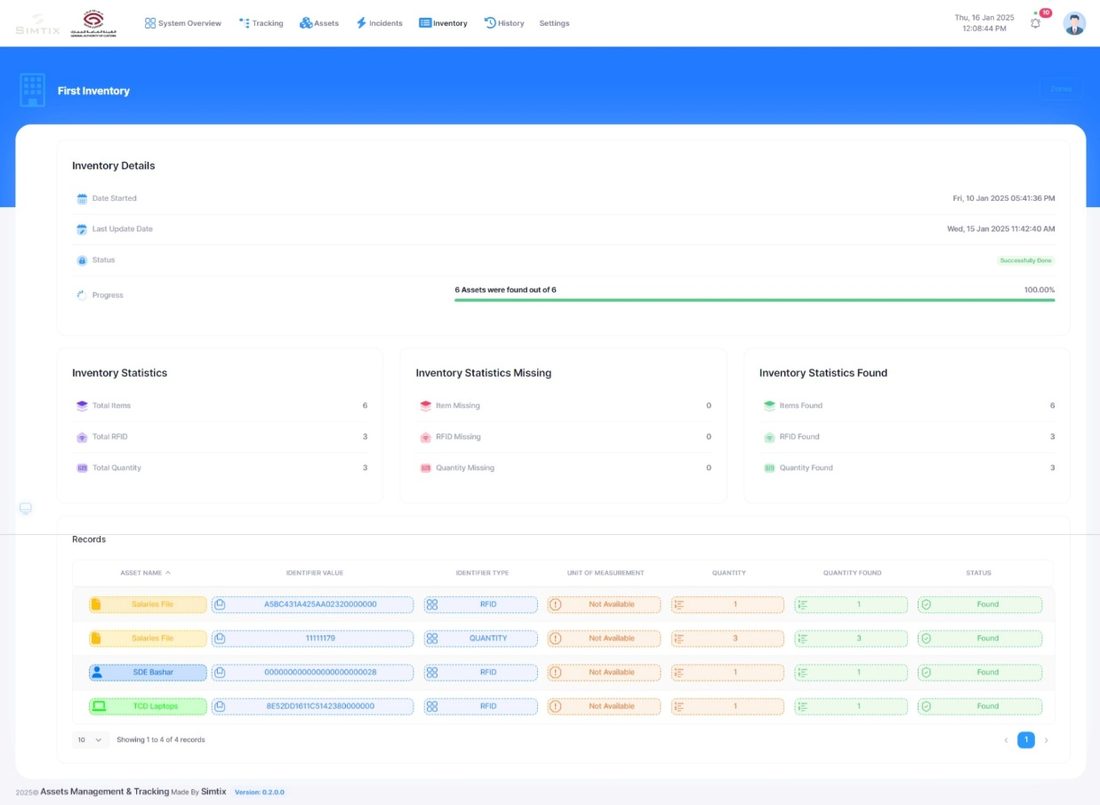Click the Simtix logo

click(37, 26)
